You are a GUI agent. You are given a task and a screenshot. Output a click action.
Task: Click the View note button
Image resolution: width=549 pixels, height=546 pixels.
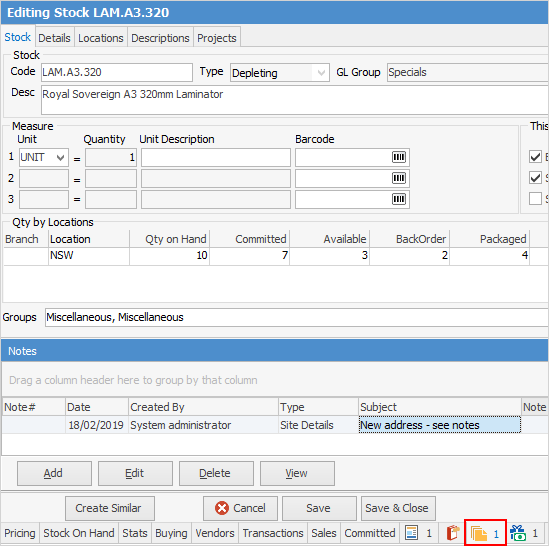297,474
